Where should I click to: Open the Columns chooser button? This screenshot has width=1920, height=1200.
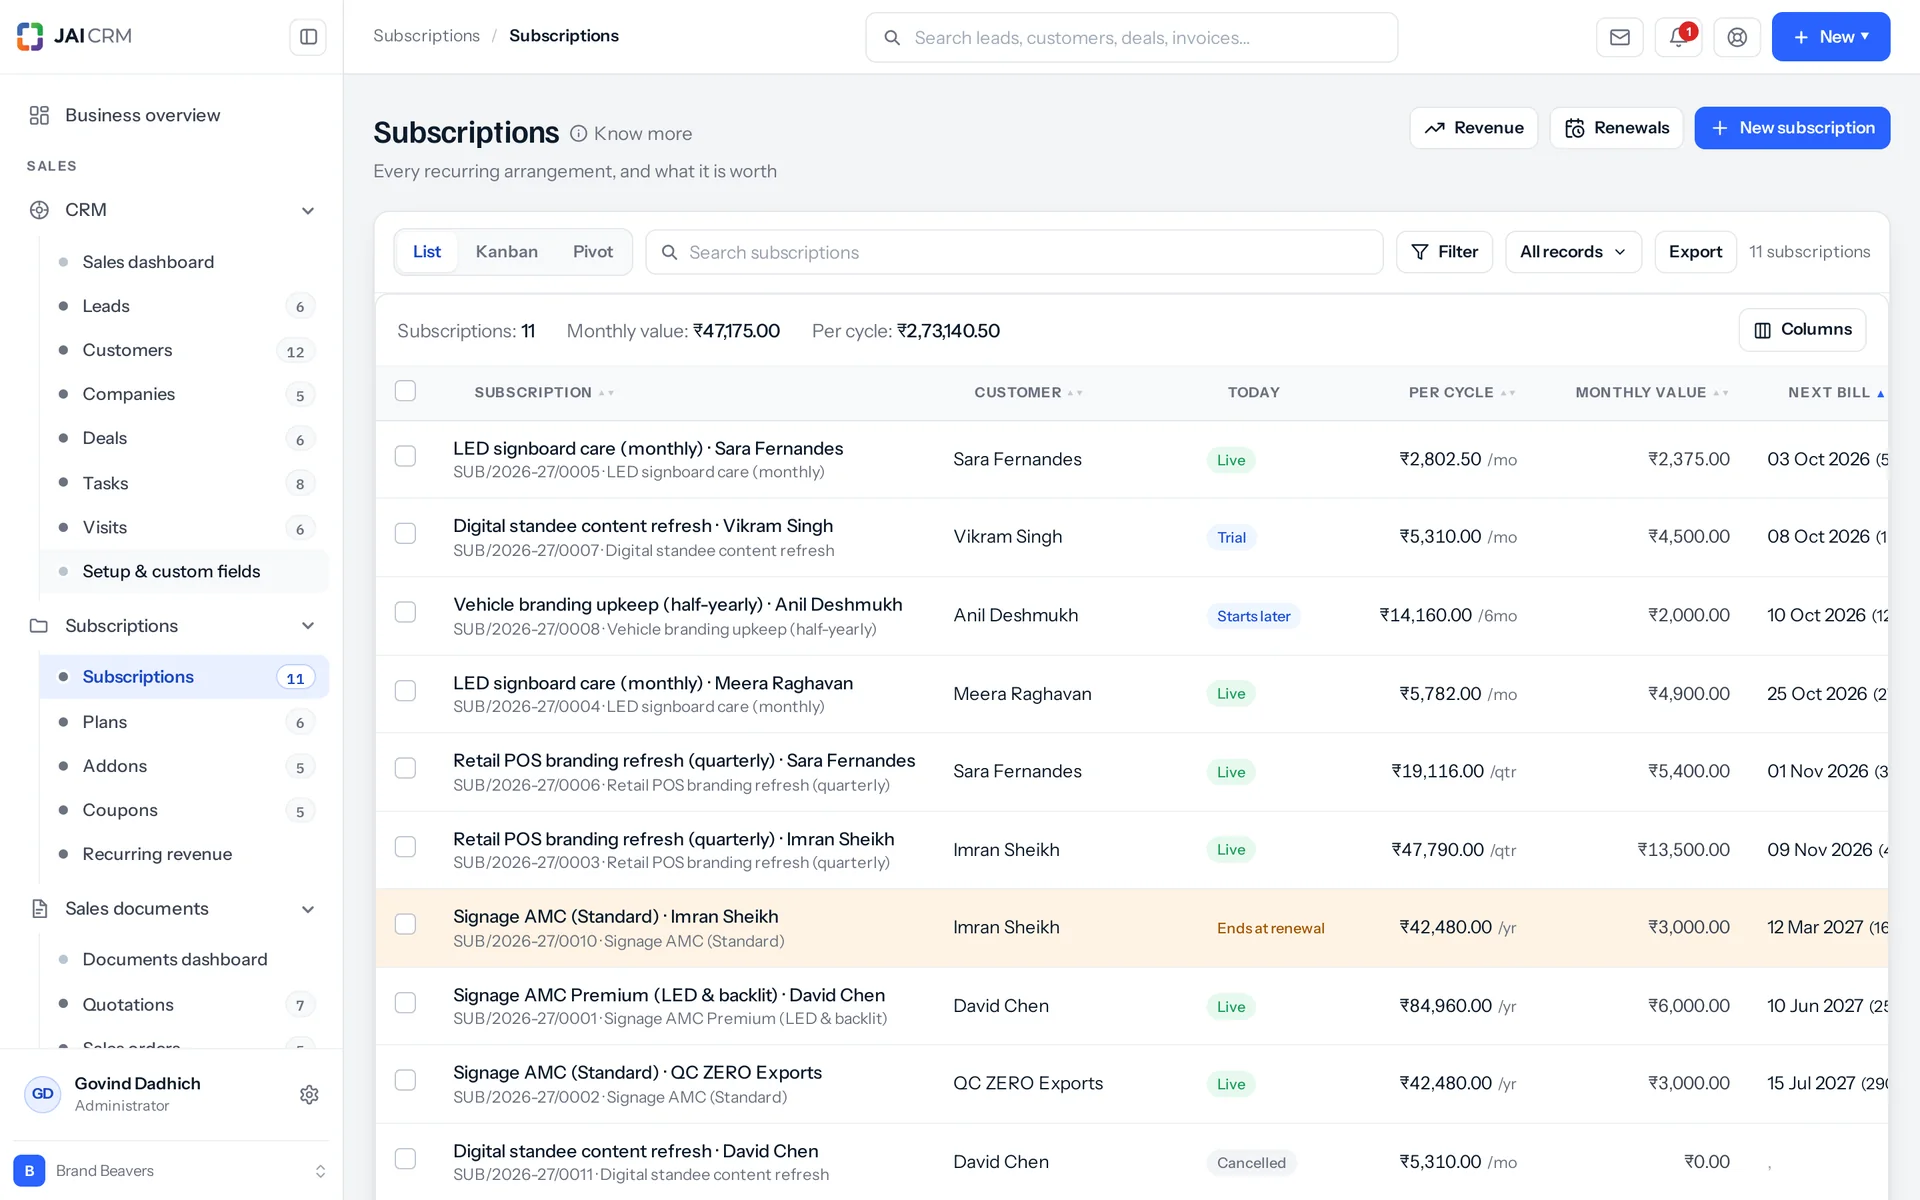[x=1802, y=330]
